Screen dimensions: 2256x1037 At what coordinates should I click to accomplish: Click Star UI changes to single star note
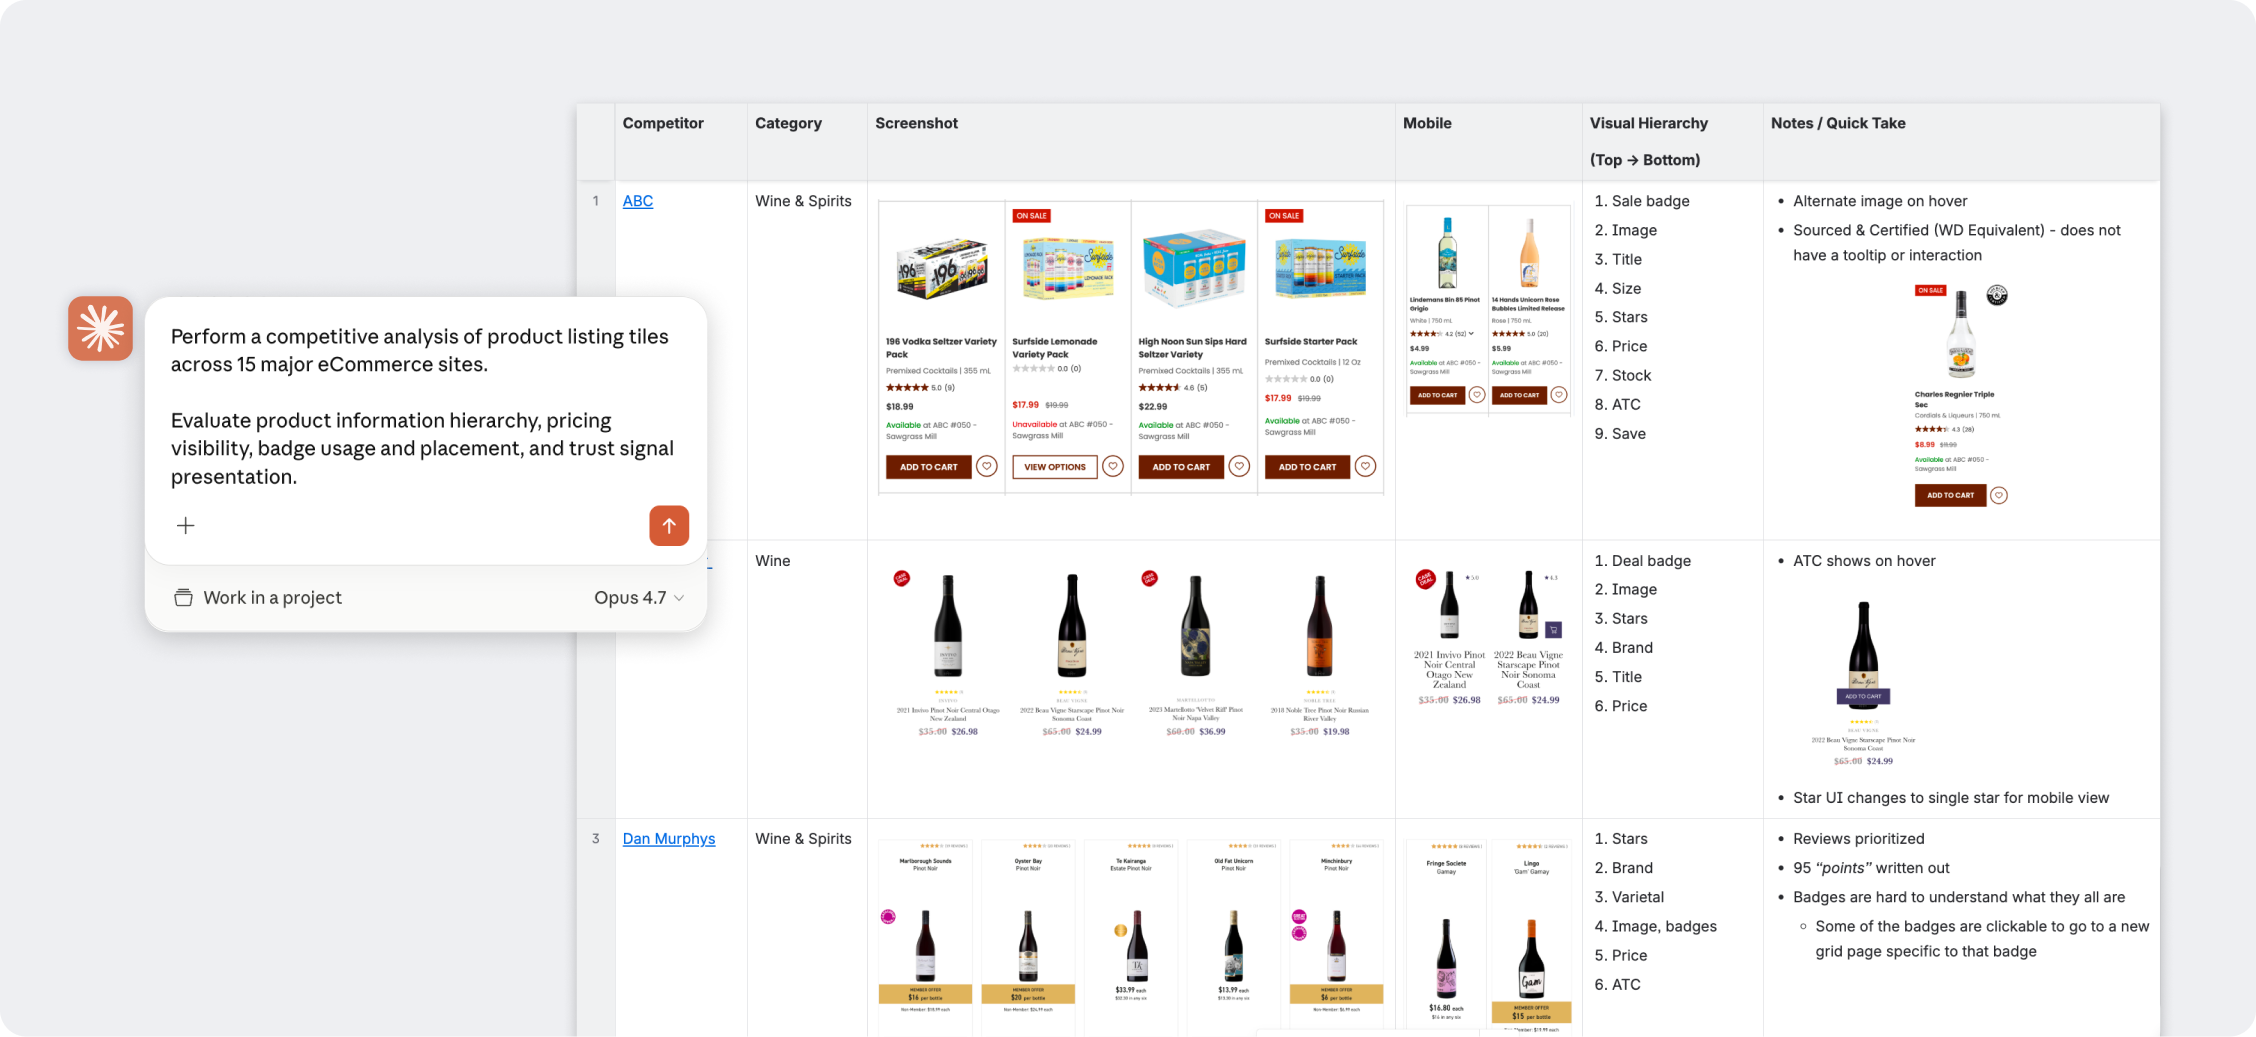[x=1951, y=798]
